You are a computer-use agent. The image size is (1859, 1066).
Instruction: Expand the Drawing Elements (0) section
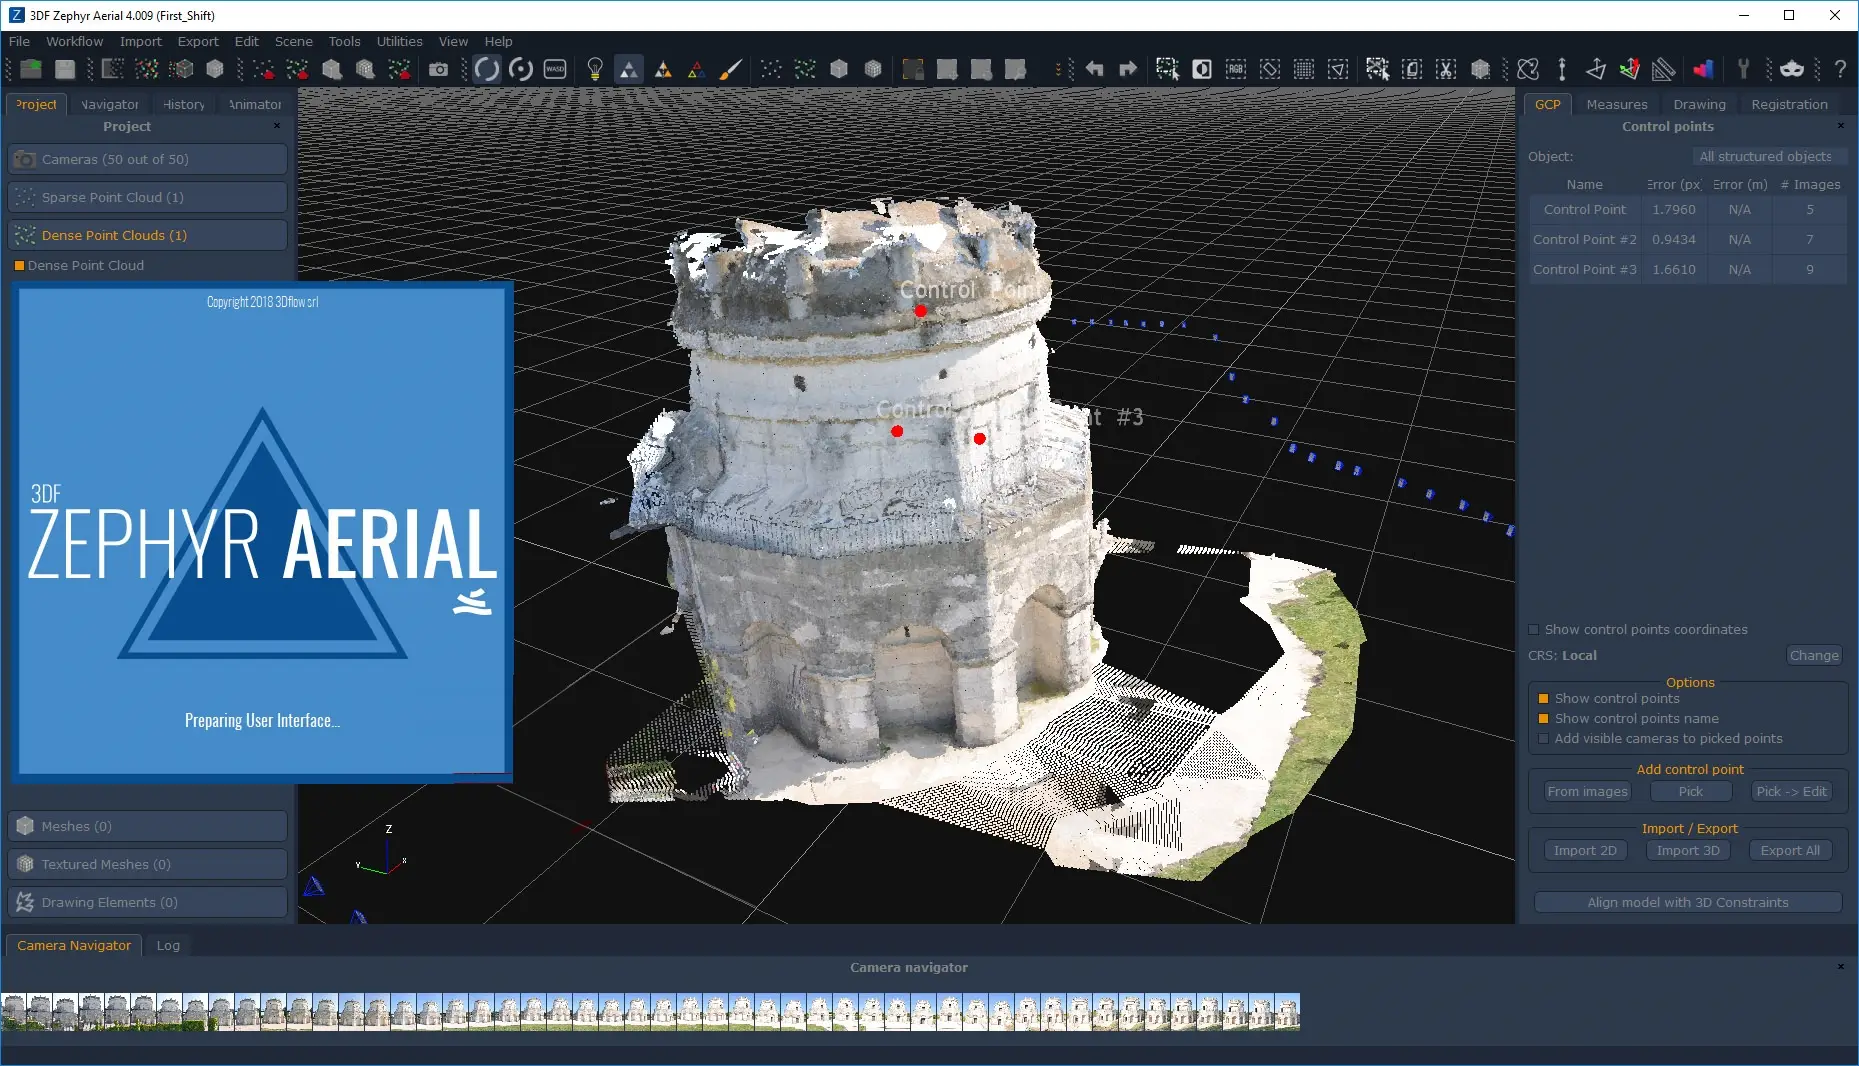pos(147,902)
